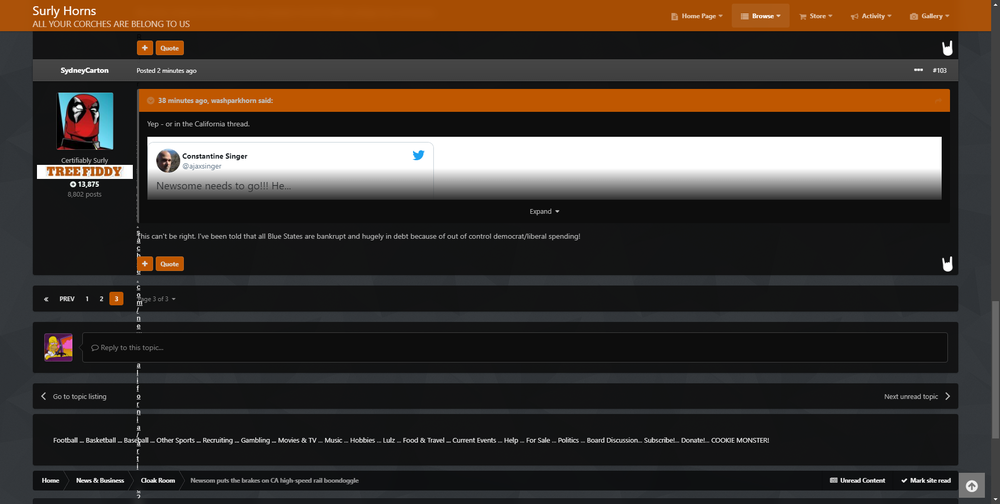Screen dimensions: 1000x504
Task: Open the three-dots post options for #103
Action: tap(918, 70)
